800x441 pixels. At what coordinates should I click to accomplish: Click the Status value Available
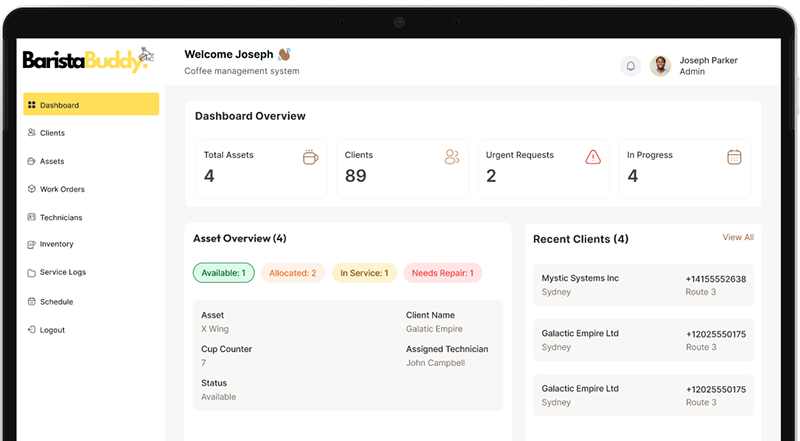pyautogui.click(x=218, y=397)
